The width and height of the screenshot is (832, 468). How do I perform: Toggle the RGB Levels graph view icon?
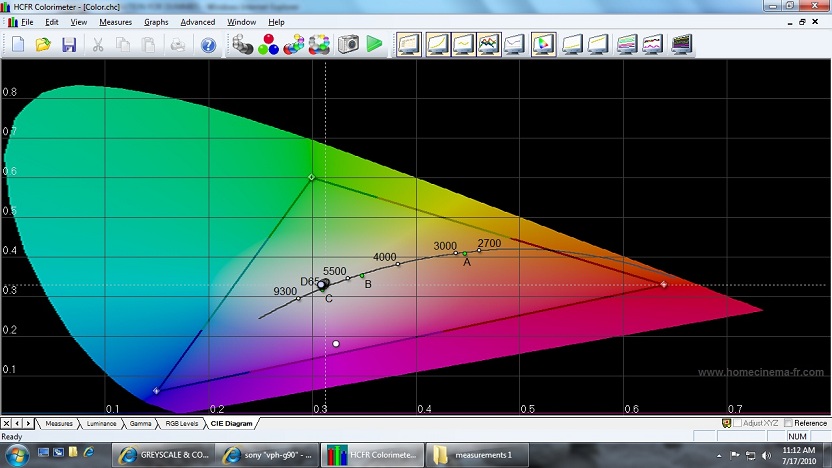(489, 45)
